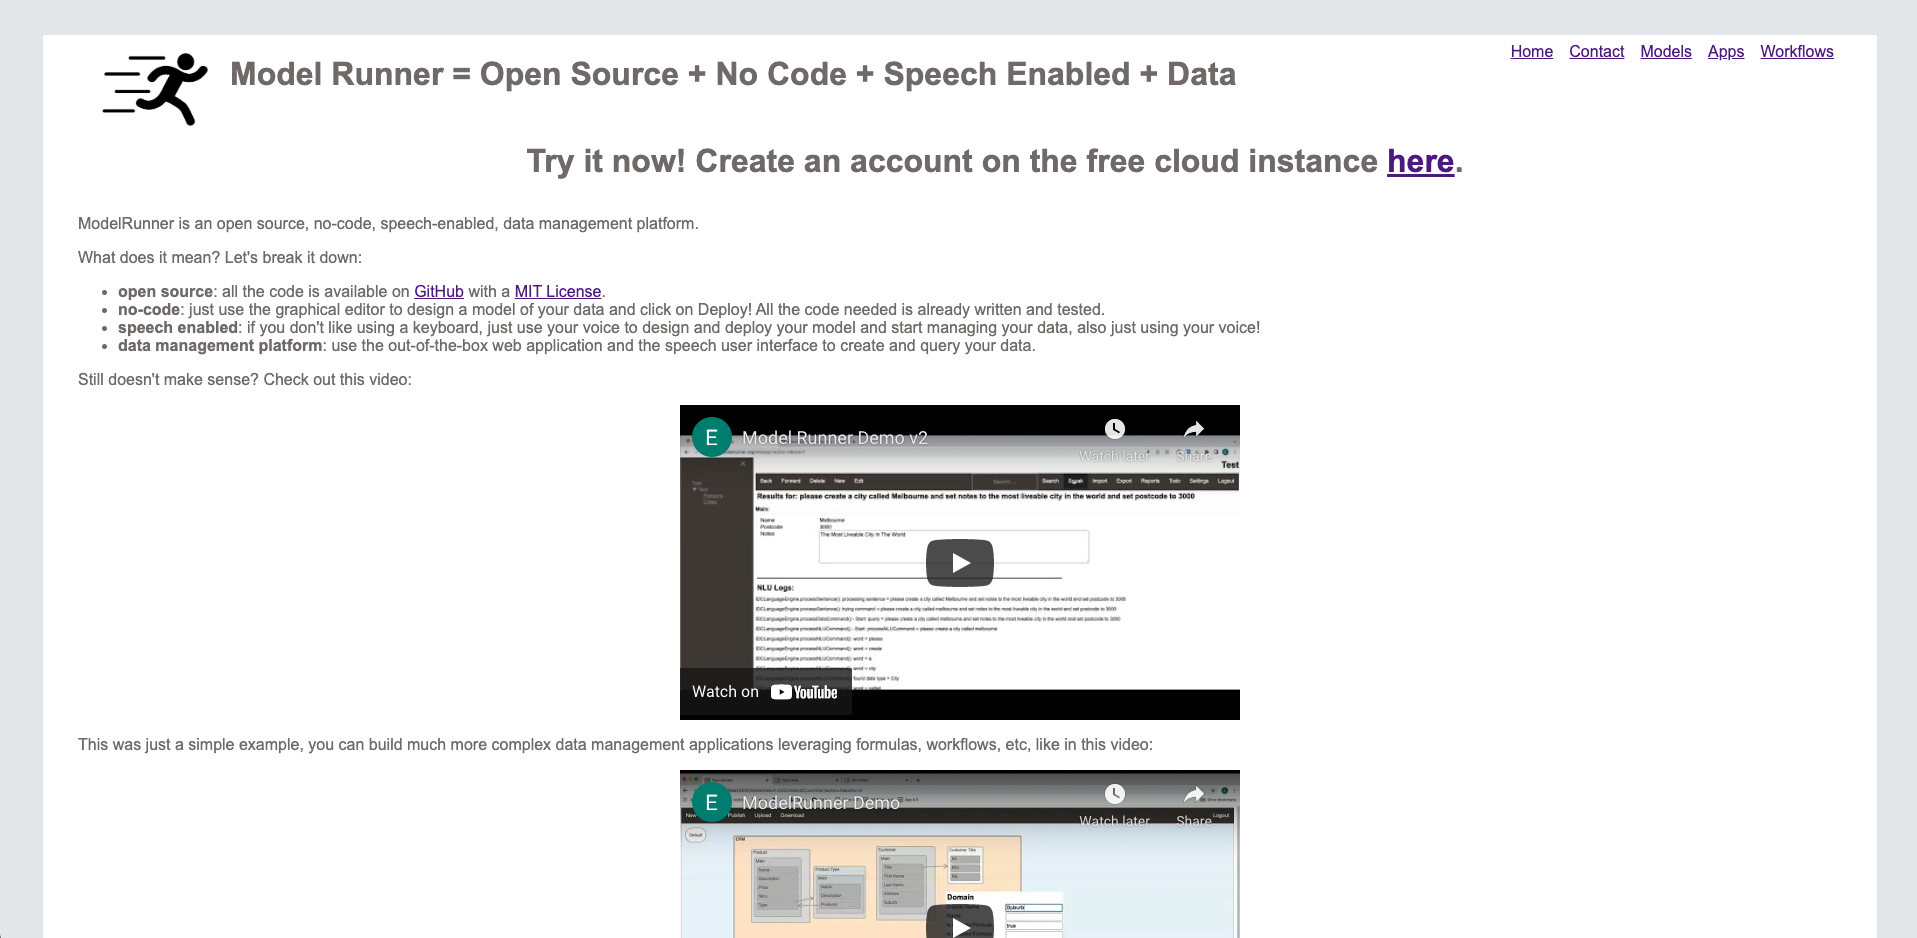Screen dimensions: 1917x938
Task: Click channel avatar E on Demo v2 video
Action: (x=712, y=437)
